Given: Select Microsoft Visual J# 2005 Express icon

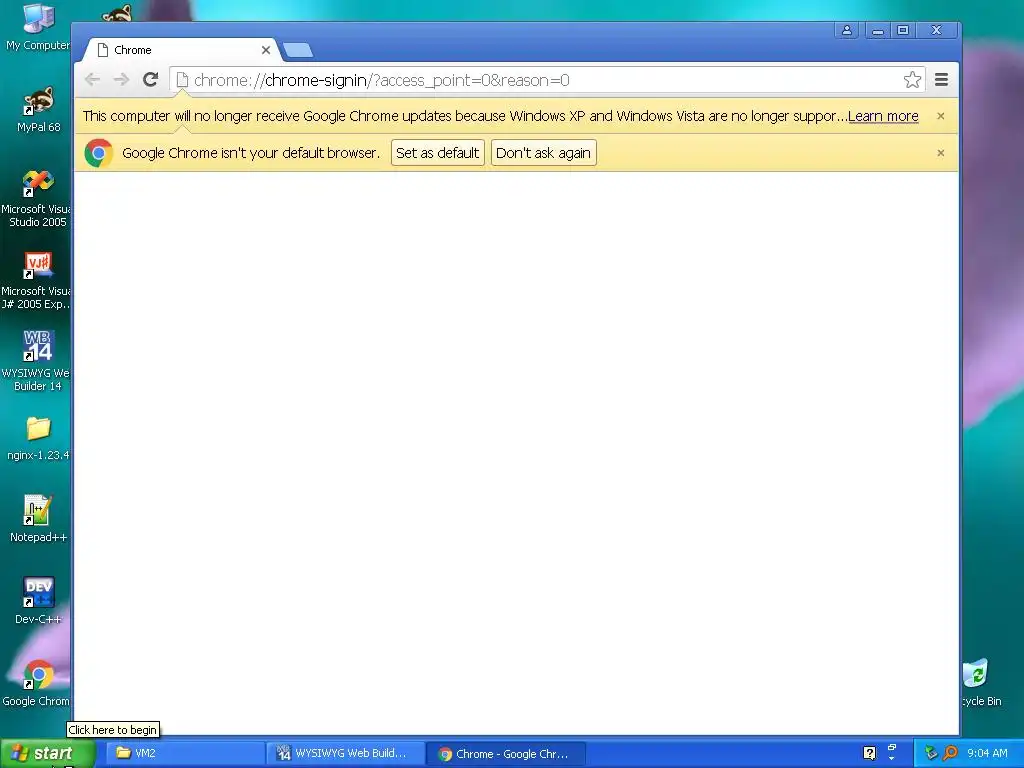Looking at the screenshot, I should click(37, 281).
